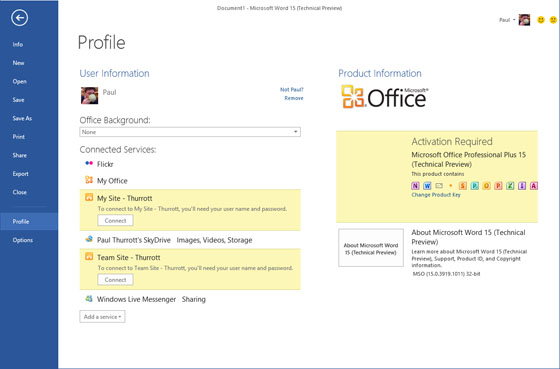Click the Change Product Key link
Screen dimensions: 560x369
coord(436,195)
